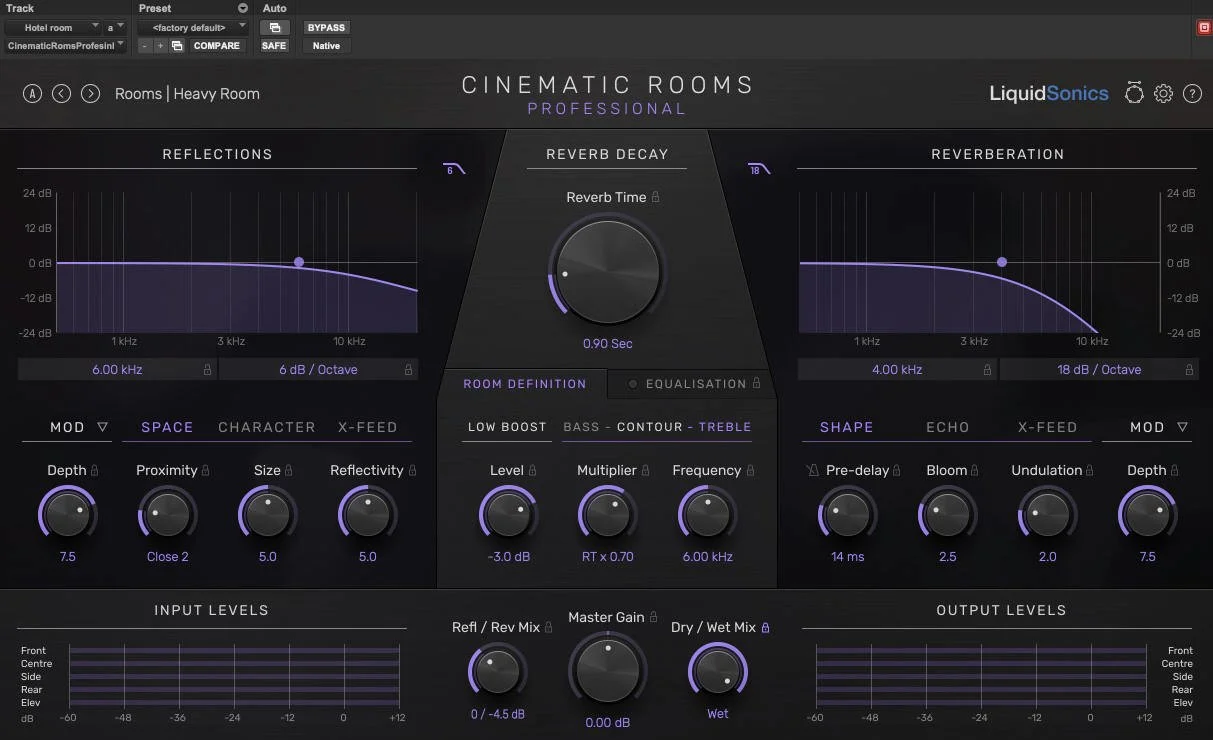The image size is (1213, 740).
Task: Click the Reflections filter slope icon labeled 6
Action: click(454, 169)
